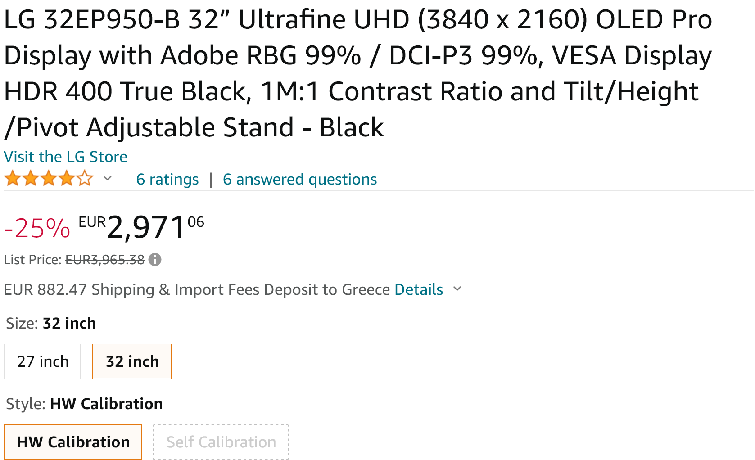Screen dimensions: 755x460
Task: Expand the chevron next to Details
Action: point(457,289)
